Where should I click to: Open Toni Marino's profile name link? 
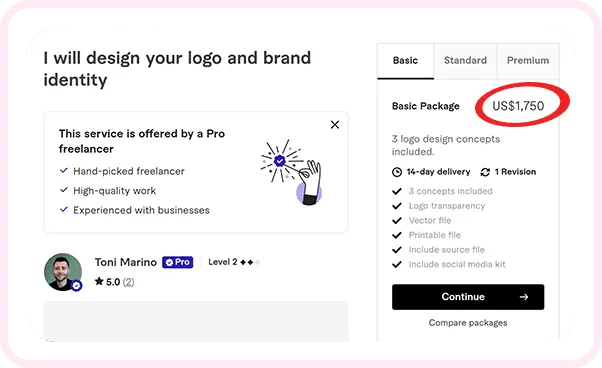(126, 262)
